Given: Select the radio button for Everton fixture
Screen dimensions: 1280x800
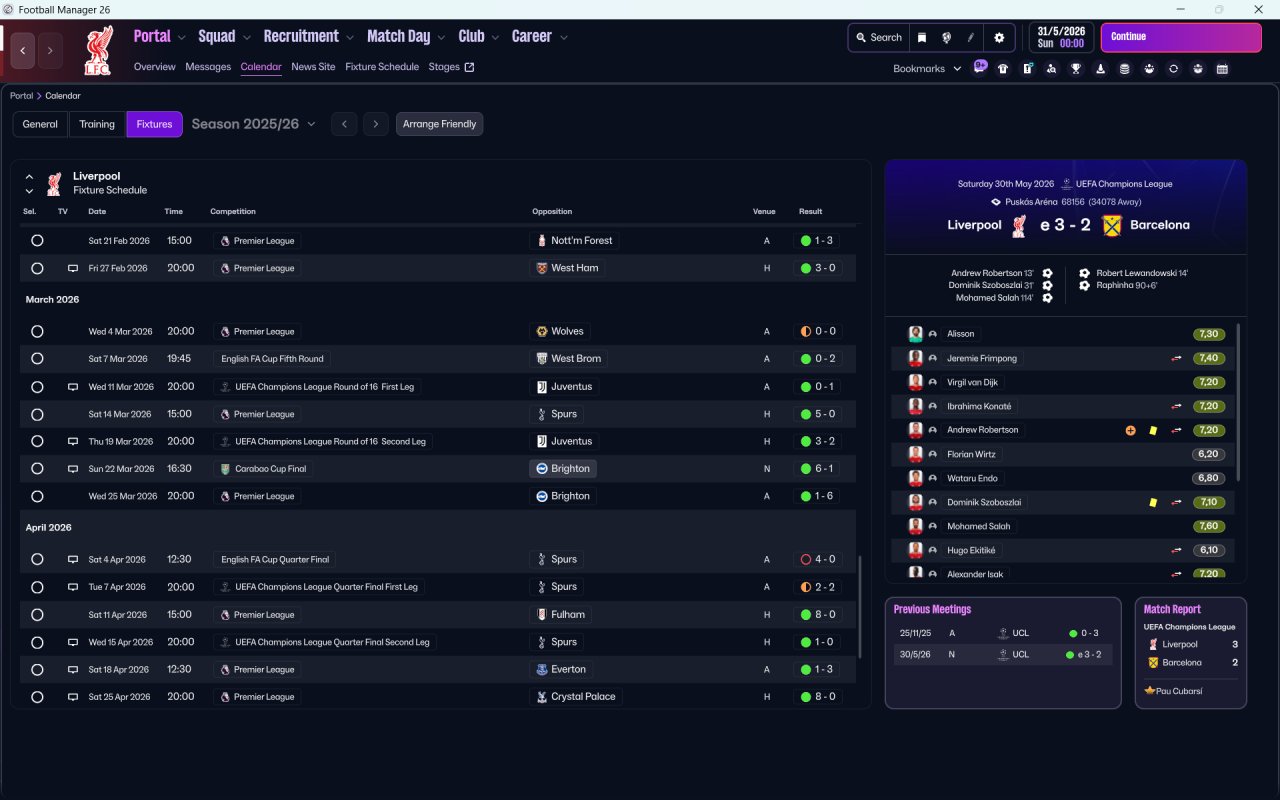Looking at the screenshot, I should [x=37, y=669].
